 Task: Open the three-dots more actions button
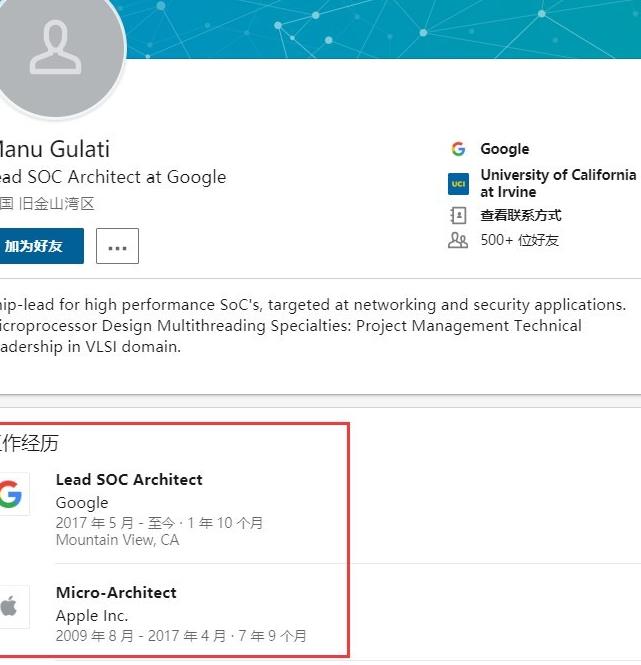coord(118,246)
